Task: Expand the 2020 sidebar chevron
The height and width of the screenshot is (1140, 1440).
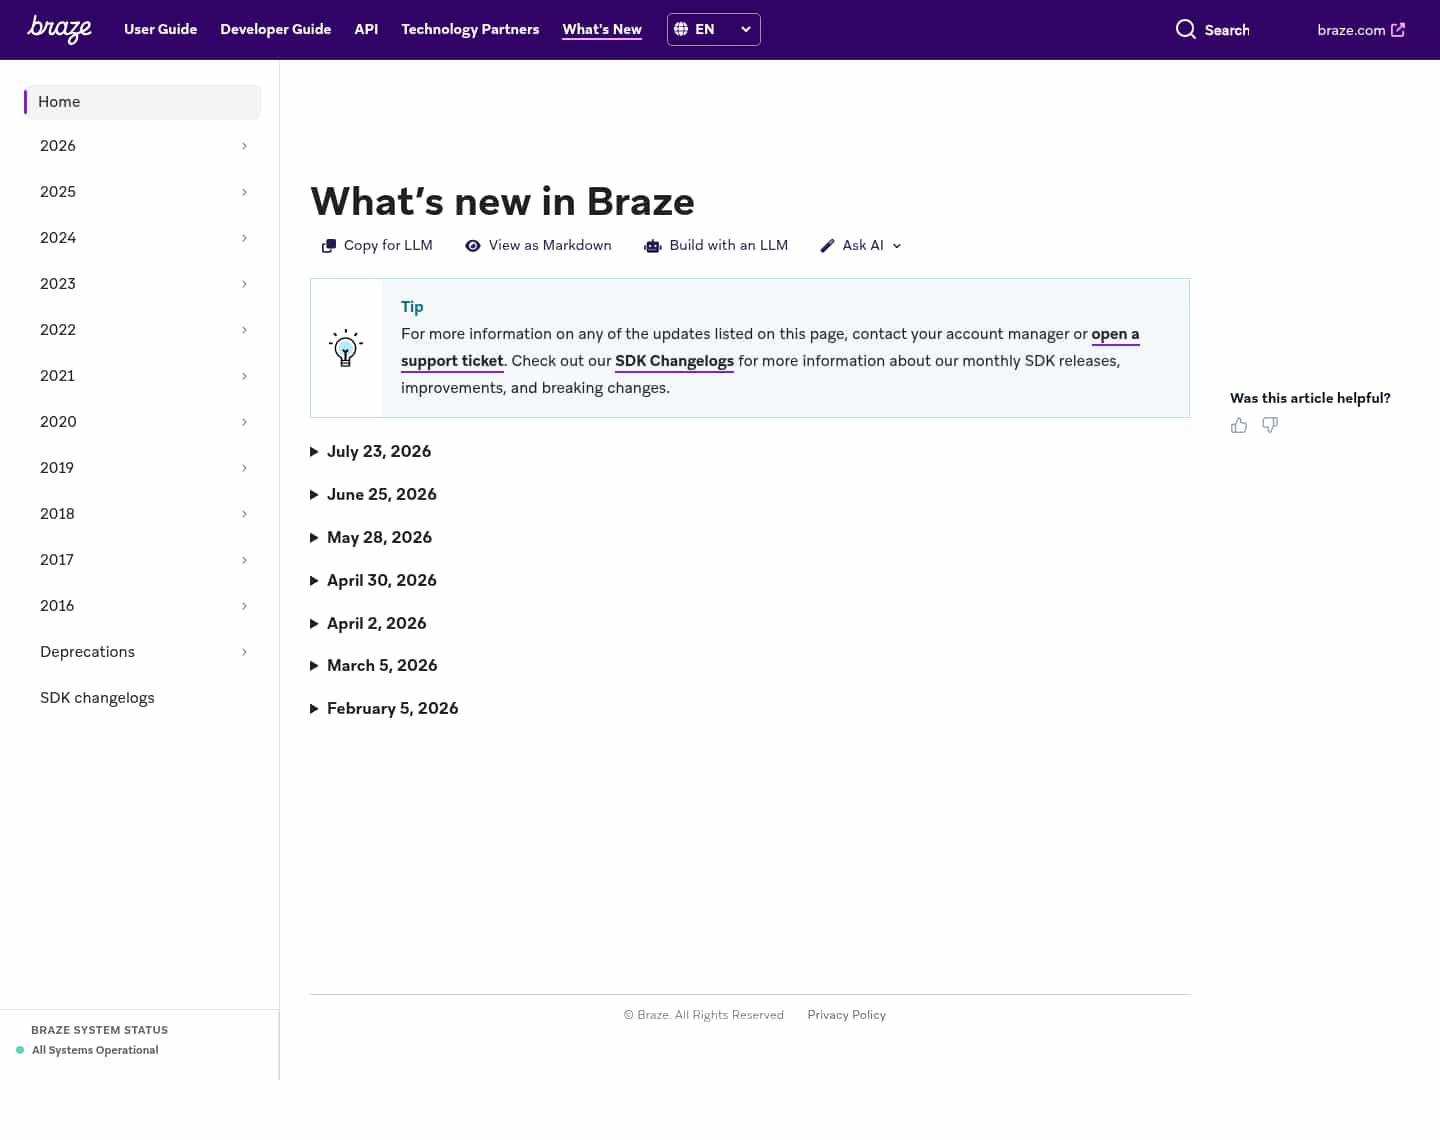Action: pyautogui.click(x=244, y=422)
